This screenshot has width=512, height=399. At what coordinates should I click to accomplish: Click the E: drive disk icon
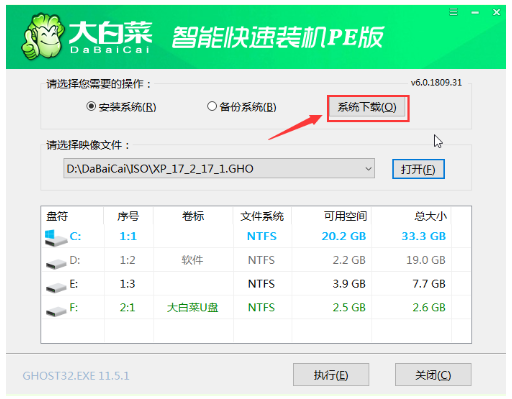[56, 287]
